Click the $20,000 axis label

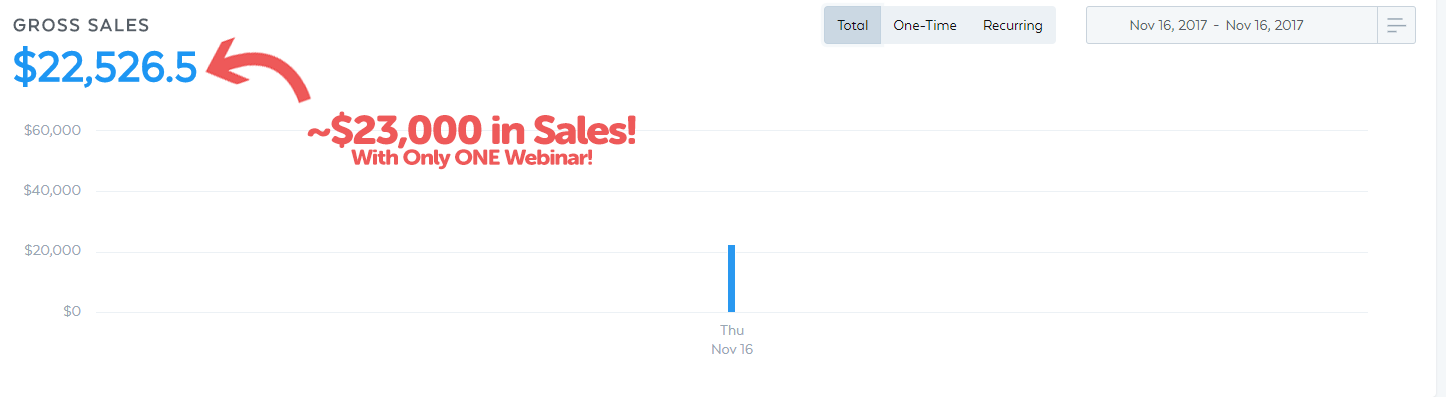(x=52, y=251)
